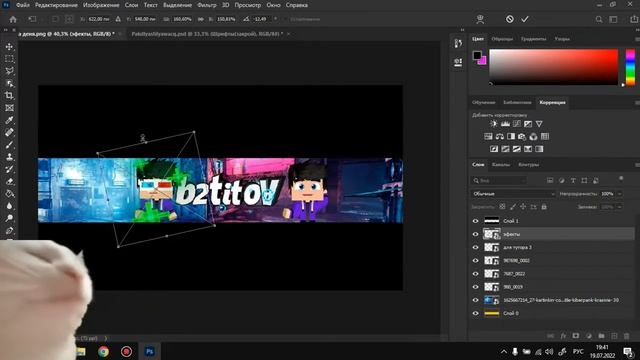Click the Photoshop taskbar icon
Viewport: 640px width, 360px height.
tap(149, 351)
